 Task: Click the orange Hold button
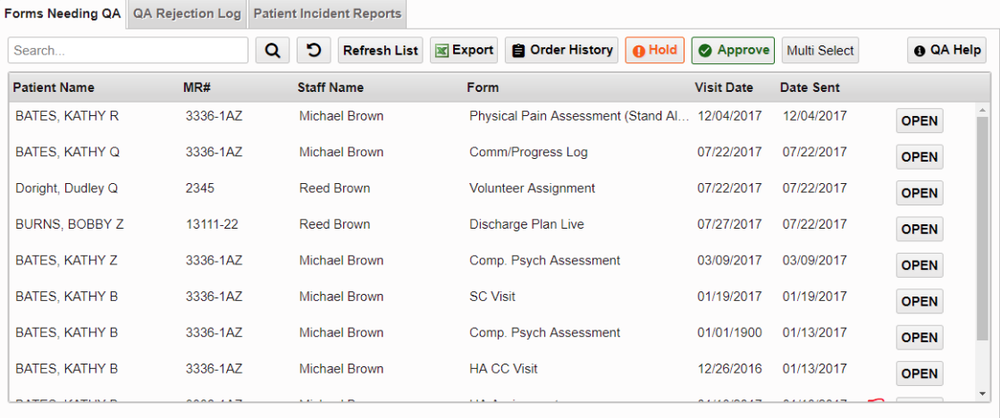(655, 50)
